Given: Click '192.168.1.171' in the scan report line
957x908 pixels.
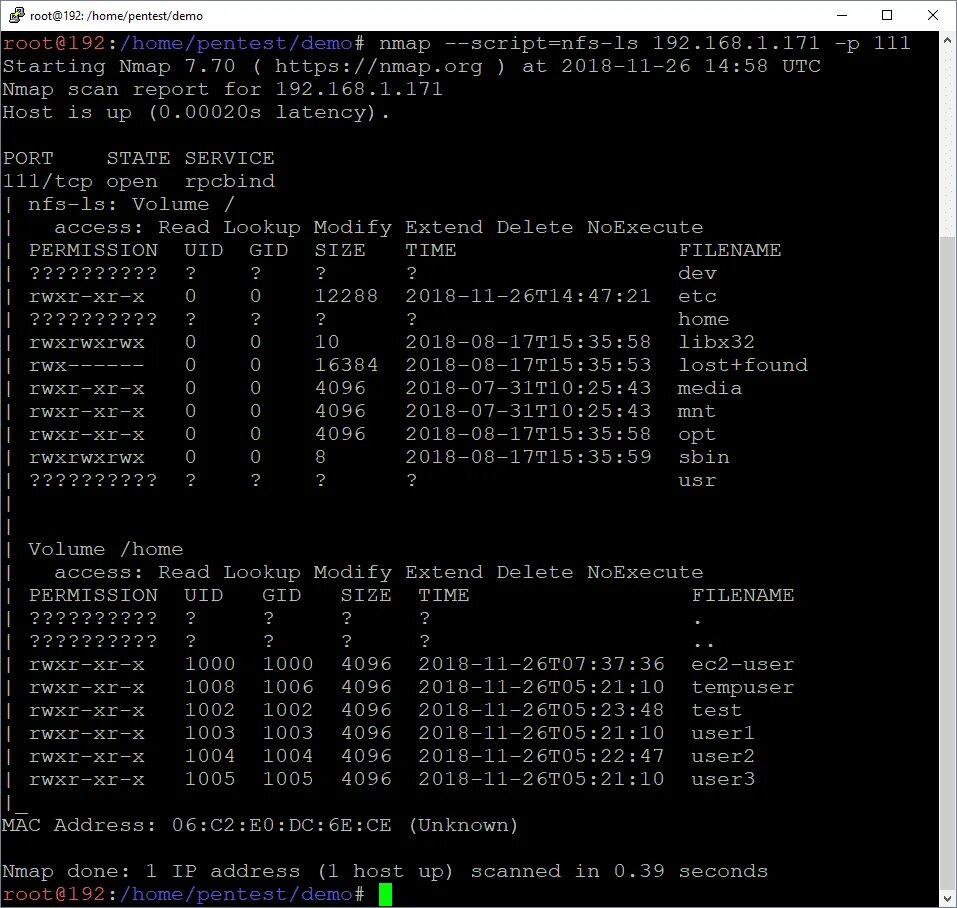Looking at the screenshot, I should 359,89.
